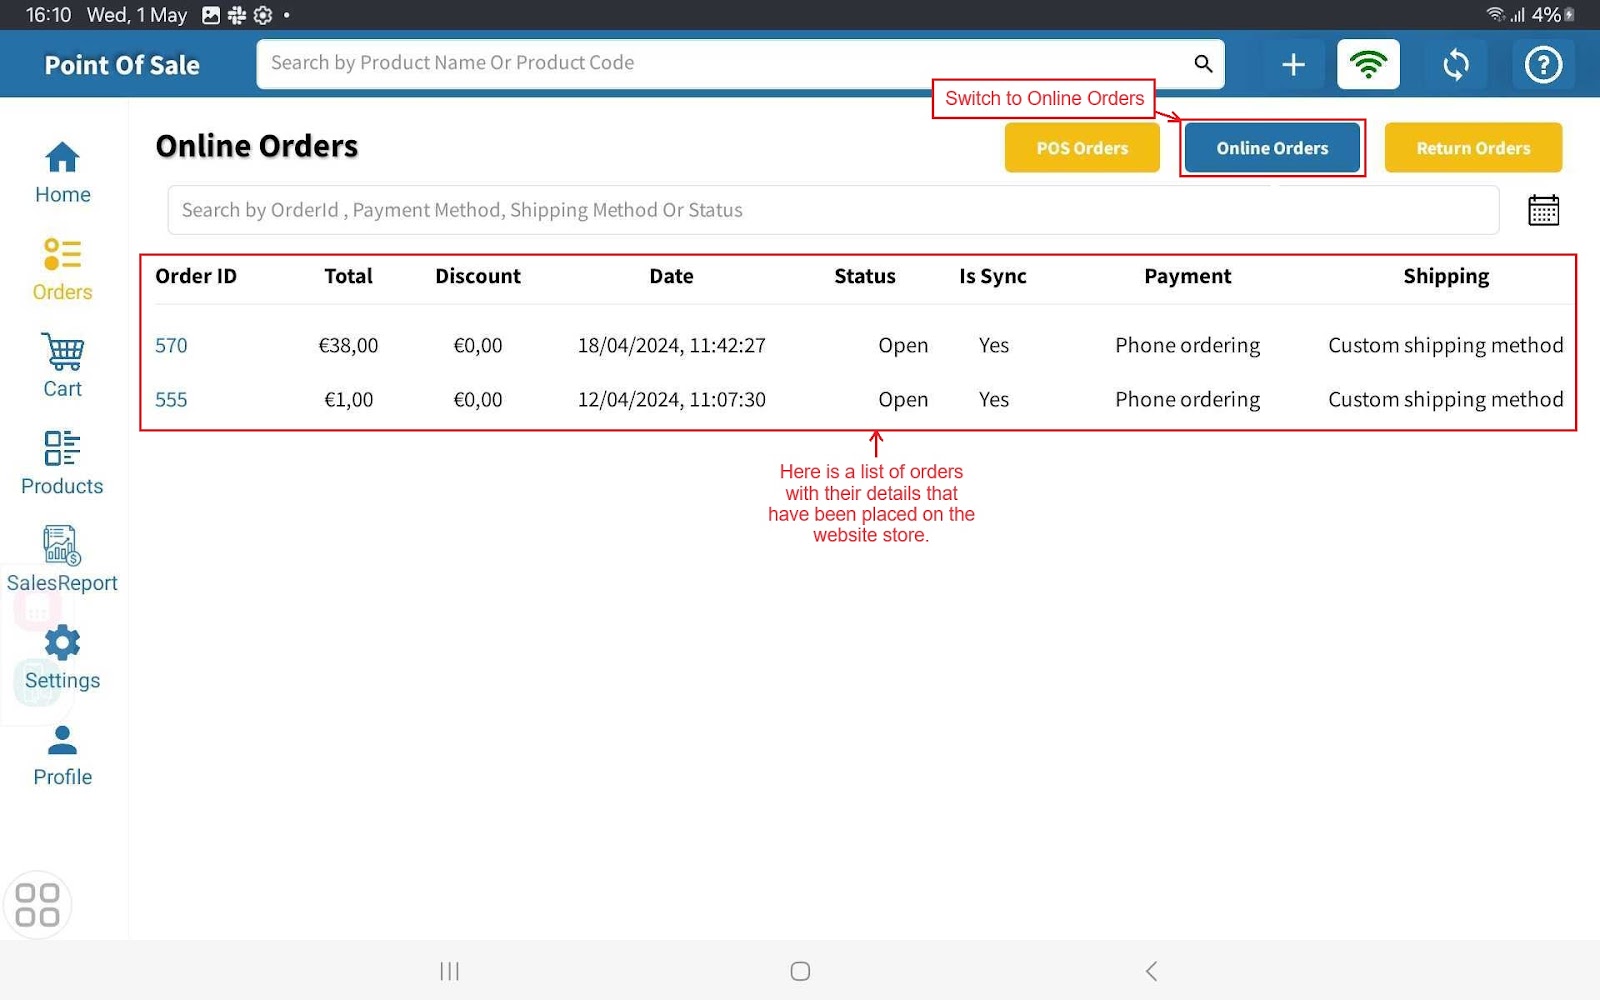Screen dimensions: 1600x1000
Task: Open order 570 details
Action: 171,346
